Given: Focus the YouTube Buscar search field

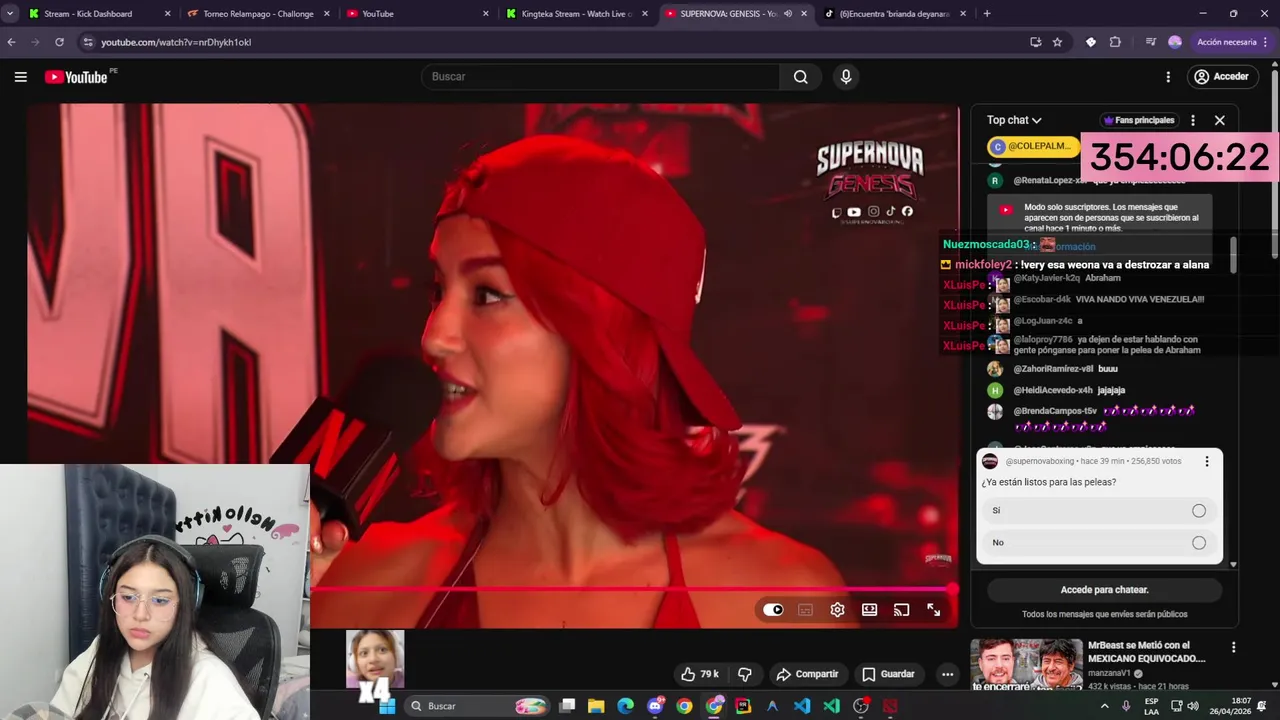Looking at the screenshot, I should click(x=600, y=77).
